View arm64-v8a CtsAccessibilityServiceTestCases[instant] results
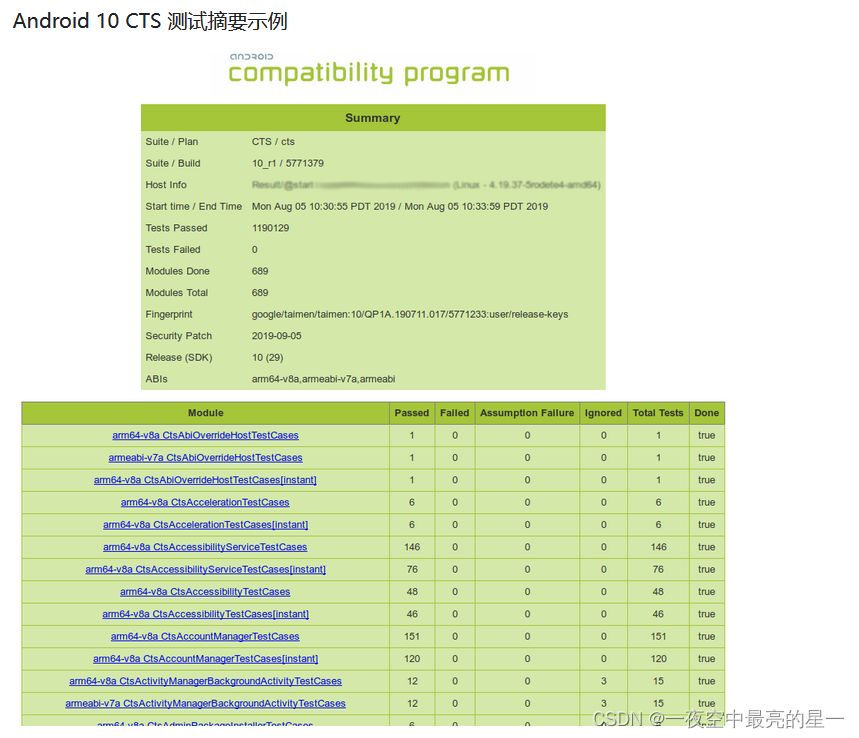Screen dimensions: 859x738 point(205,569)
